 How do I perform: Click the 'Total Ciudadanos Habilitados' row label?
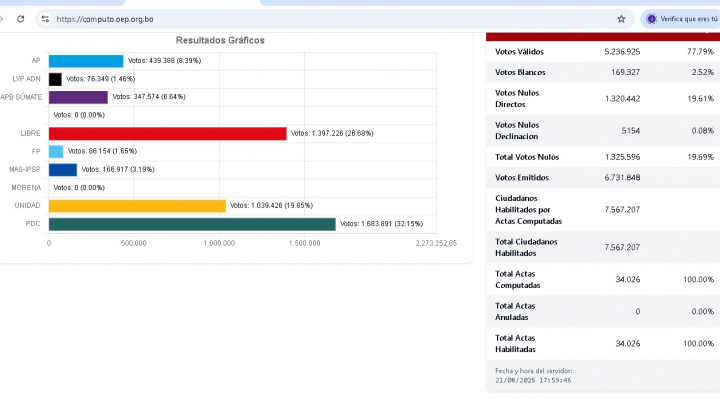526,247
